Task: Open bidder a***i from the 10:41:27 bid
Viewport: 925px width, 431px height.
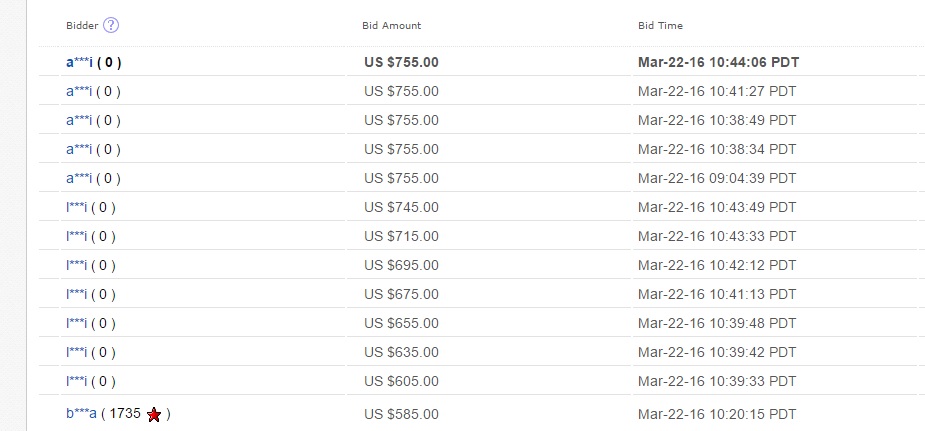Action: click(79, 91)
